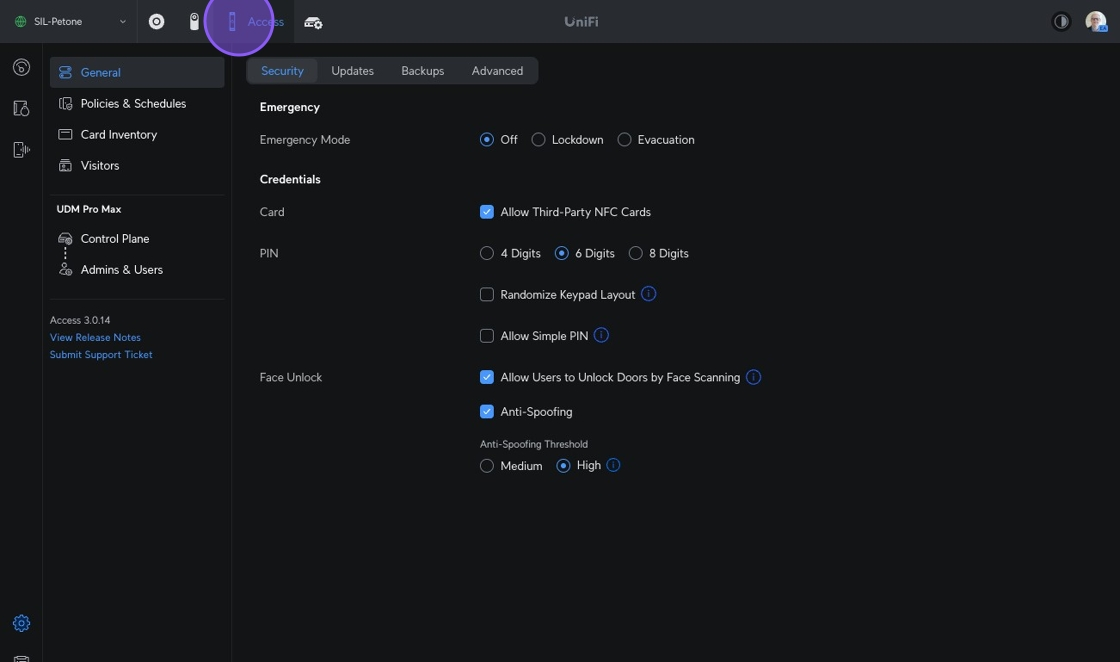Select Lockdown emergency mode
1120x662 pixels.
539,140
